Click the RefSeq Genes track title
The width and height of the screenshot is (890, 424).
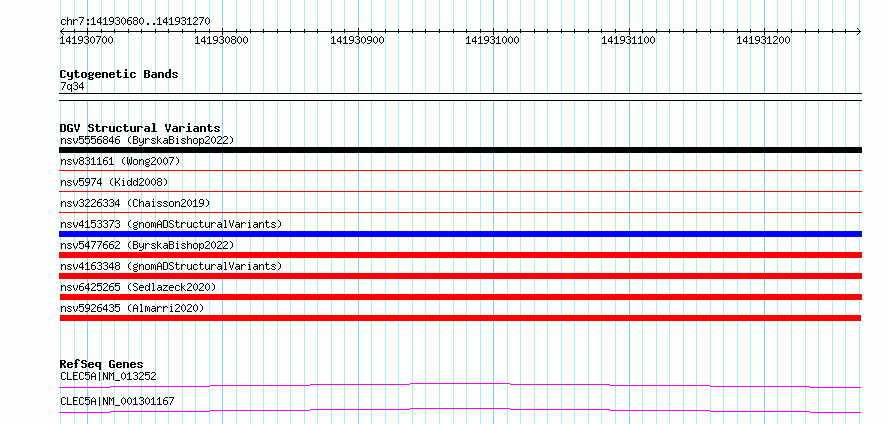(x=102, y=364)
